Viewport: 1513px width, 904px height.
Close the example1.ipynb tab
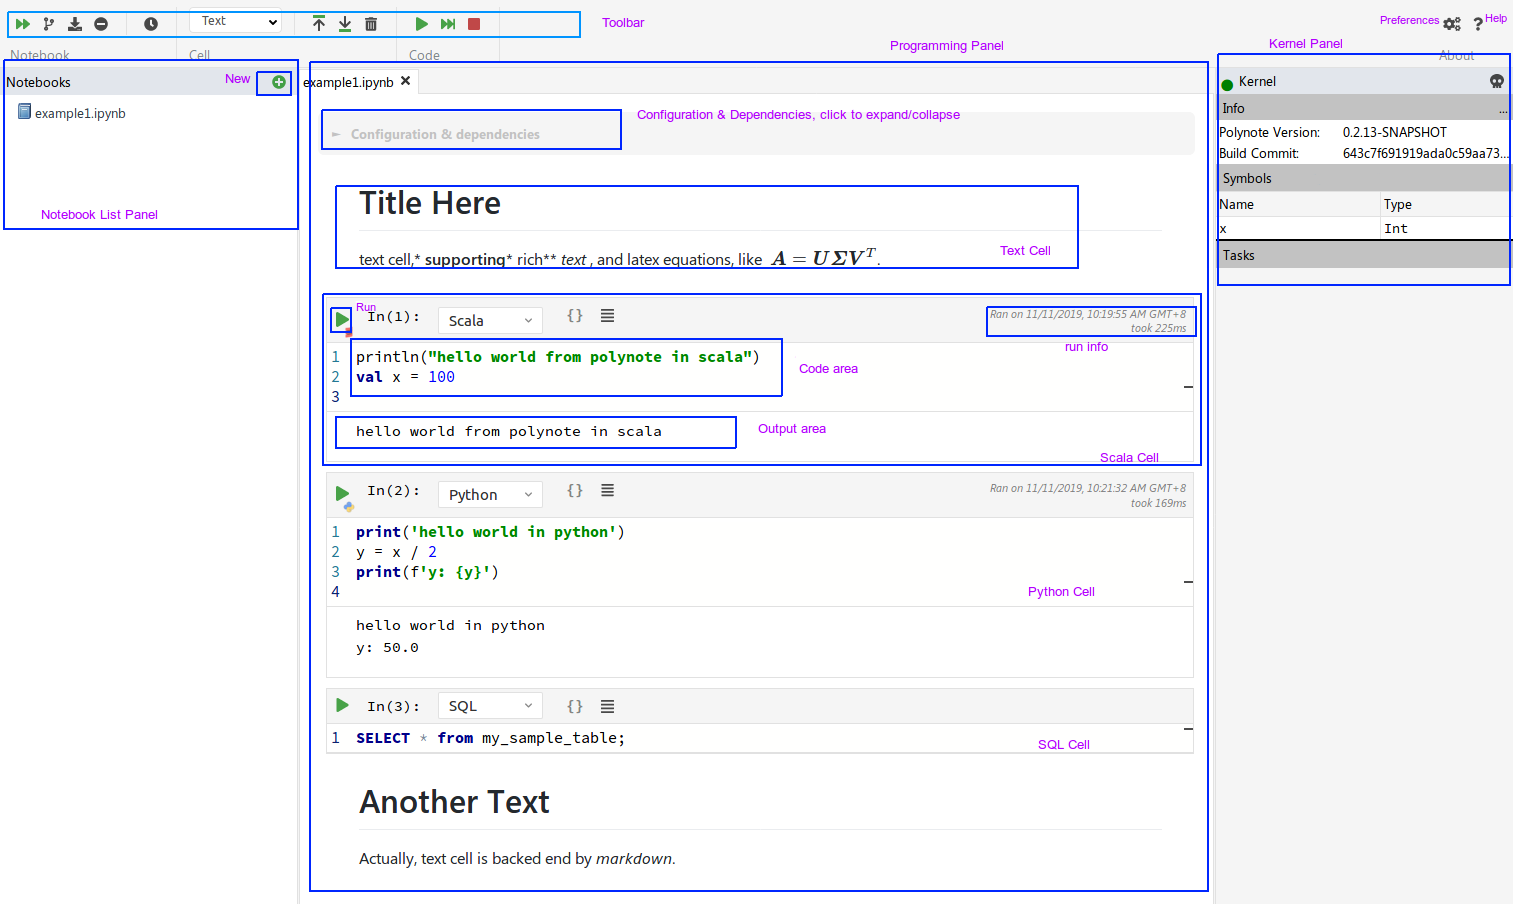tap(405, 81)
